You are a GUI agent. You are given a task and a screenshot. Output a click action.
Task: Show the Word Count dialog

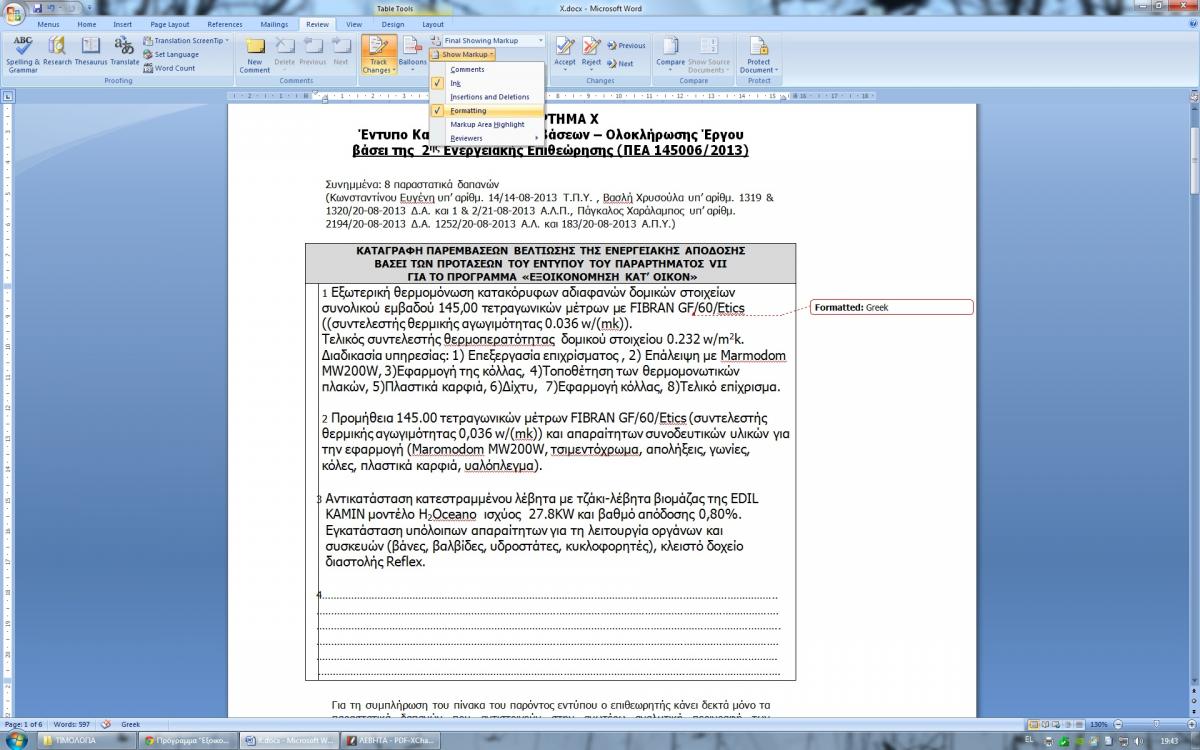point(169,68)
